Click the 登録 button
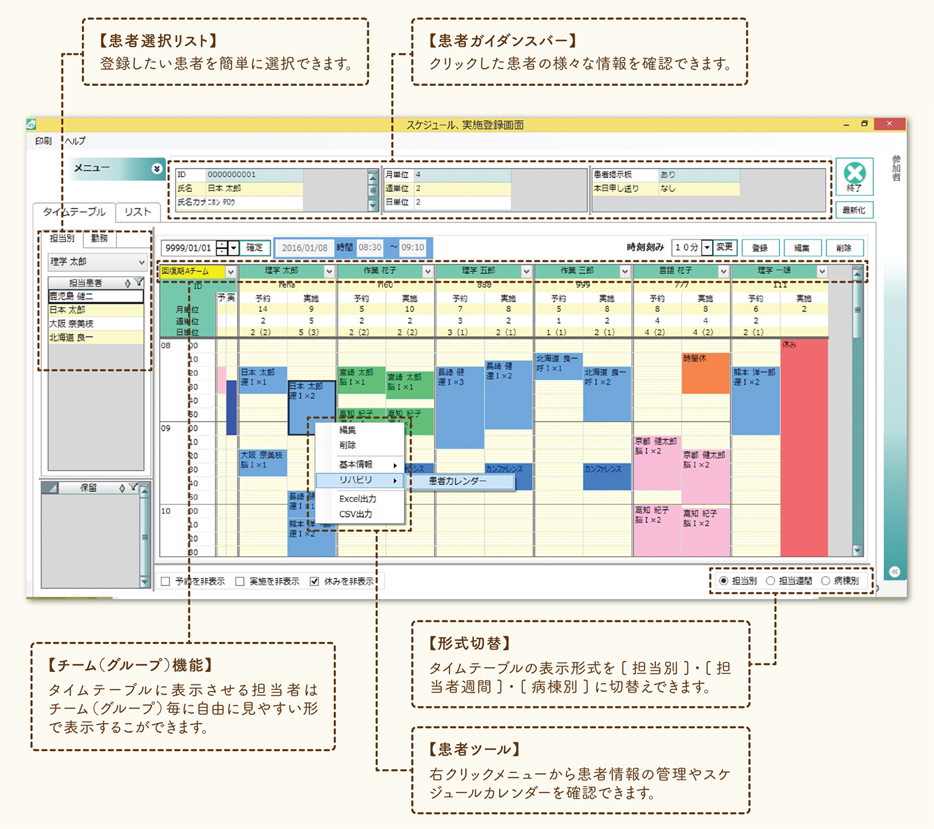Image resolution: width=934 pixels, height=829 pixels. coord(759,248)
